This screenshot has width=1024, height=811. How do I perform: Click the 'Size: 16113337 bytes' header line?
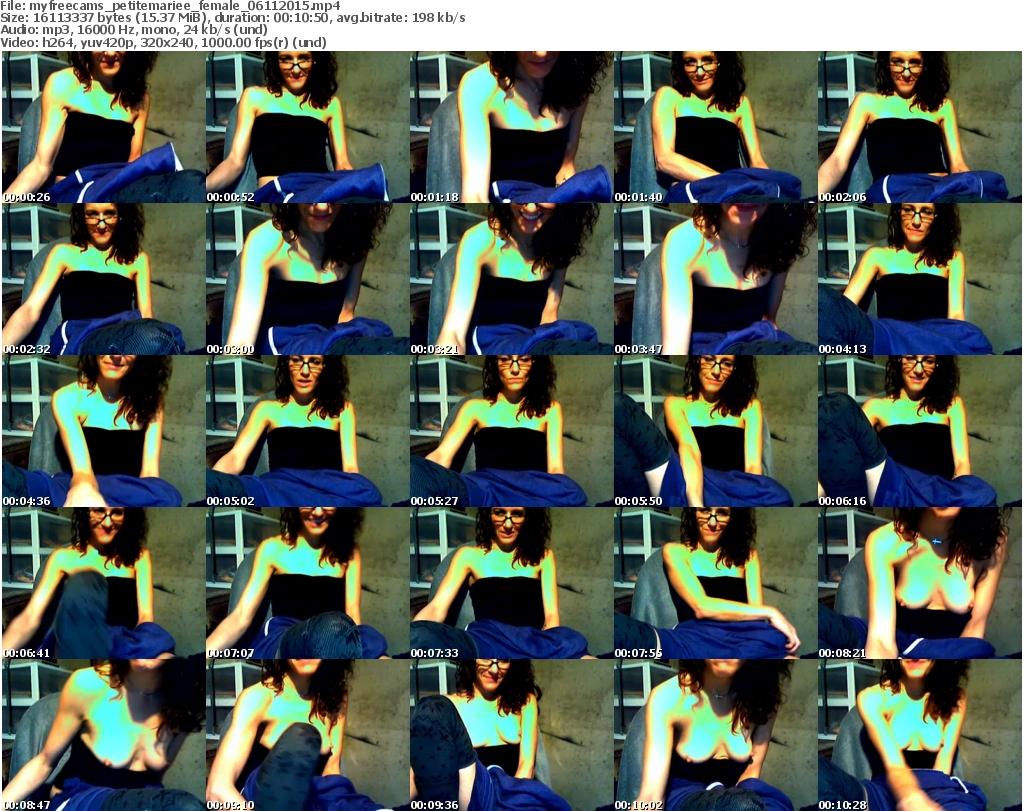(232, 18)
